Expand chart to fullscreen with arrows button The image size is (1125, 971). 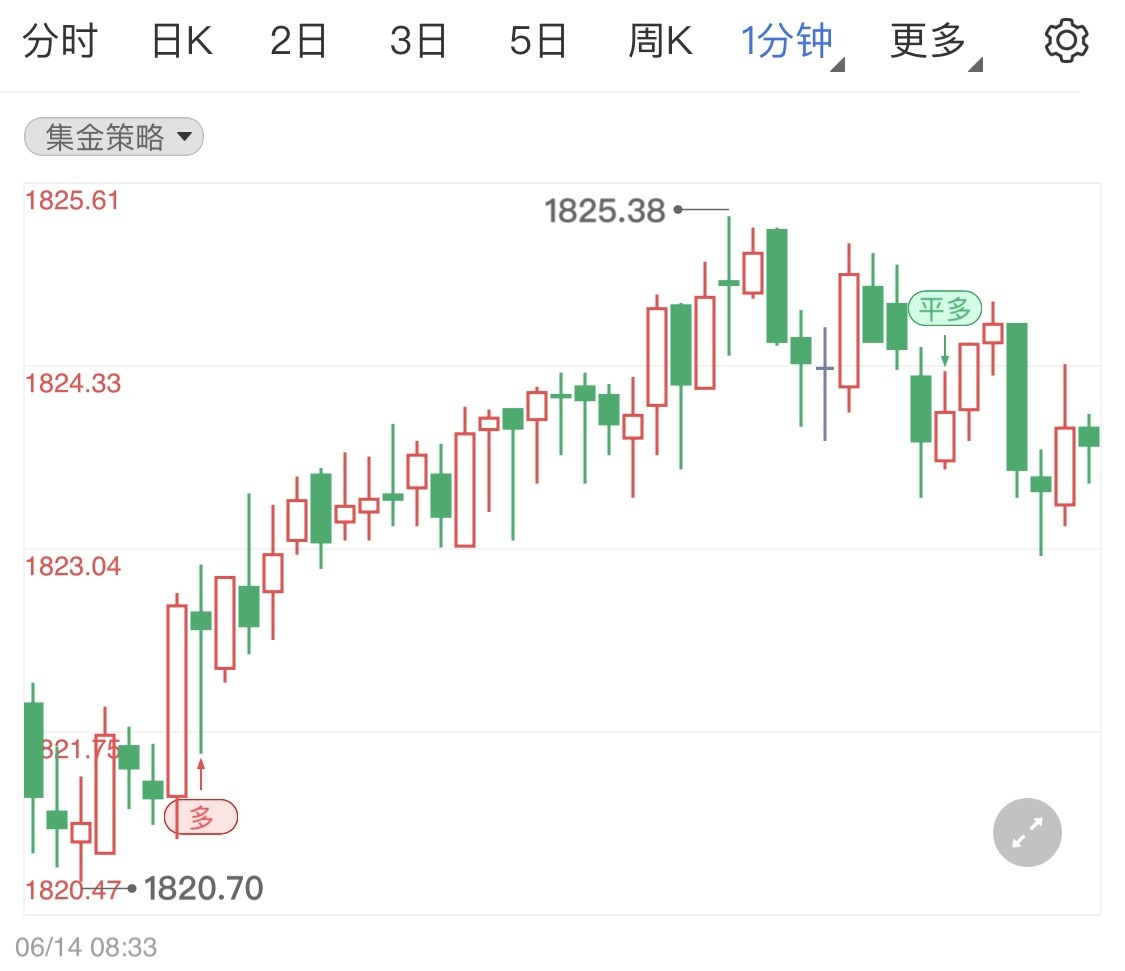tap(1027, 832)
